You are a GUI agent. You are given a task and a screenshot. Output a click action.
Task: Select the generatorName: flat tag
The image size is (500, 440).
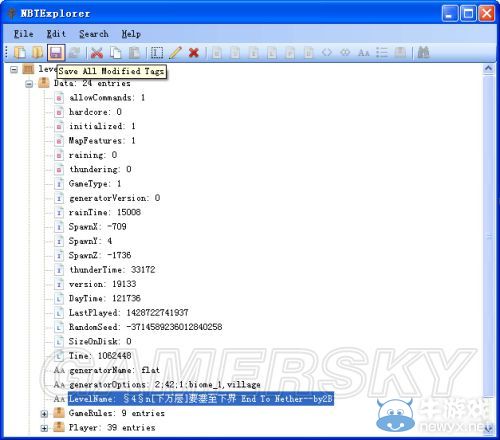[x=114, y=370]
